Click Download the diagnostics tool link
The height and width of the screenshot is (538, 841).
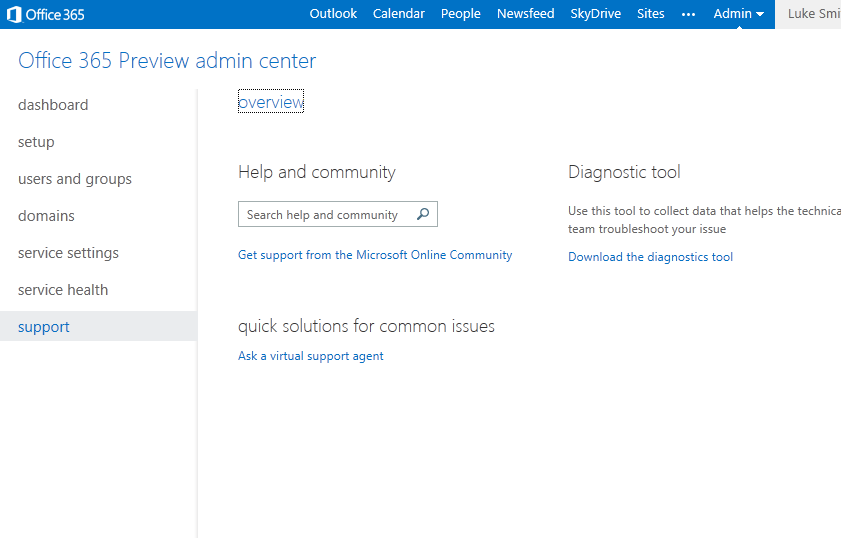click(650, 257)
